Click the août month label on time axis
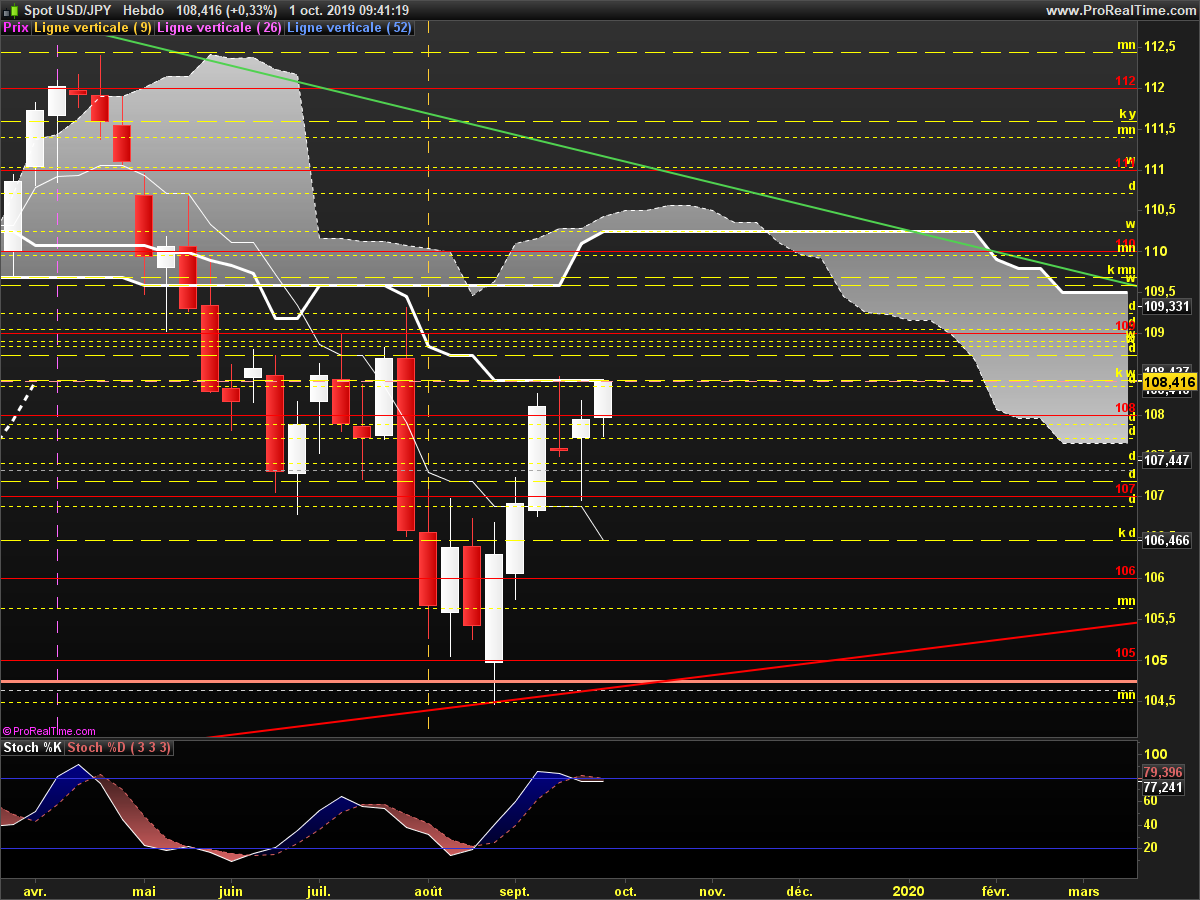Viewport: 1200px width, 900px height. (428, 890)
